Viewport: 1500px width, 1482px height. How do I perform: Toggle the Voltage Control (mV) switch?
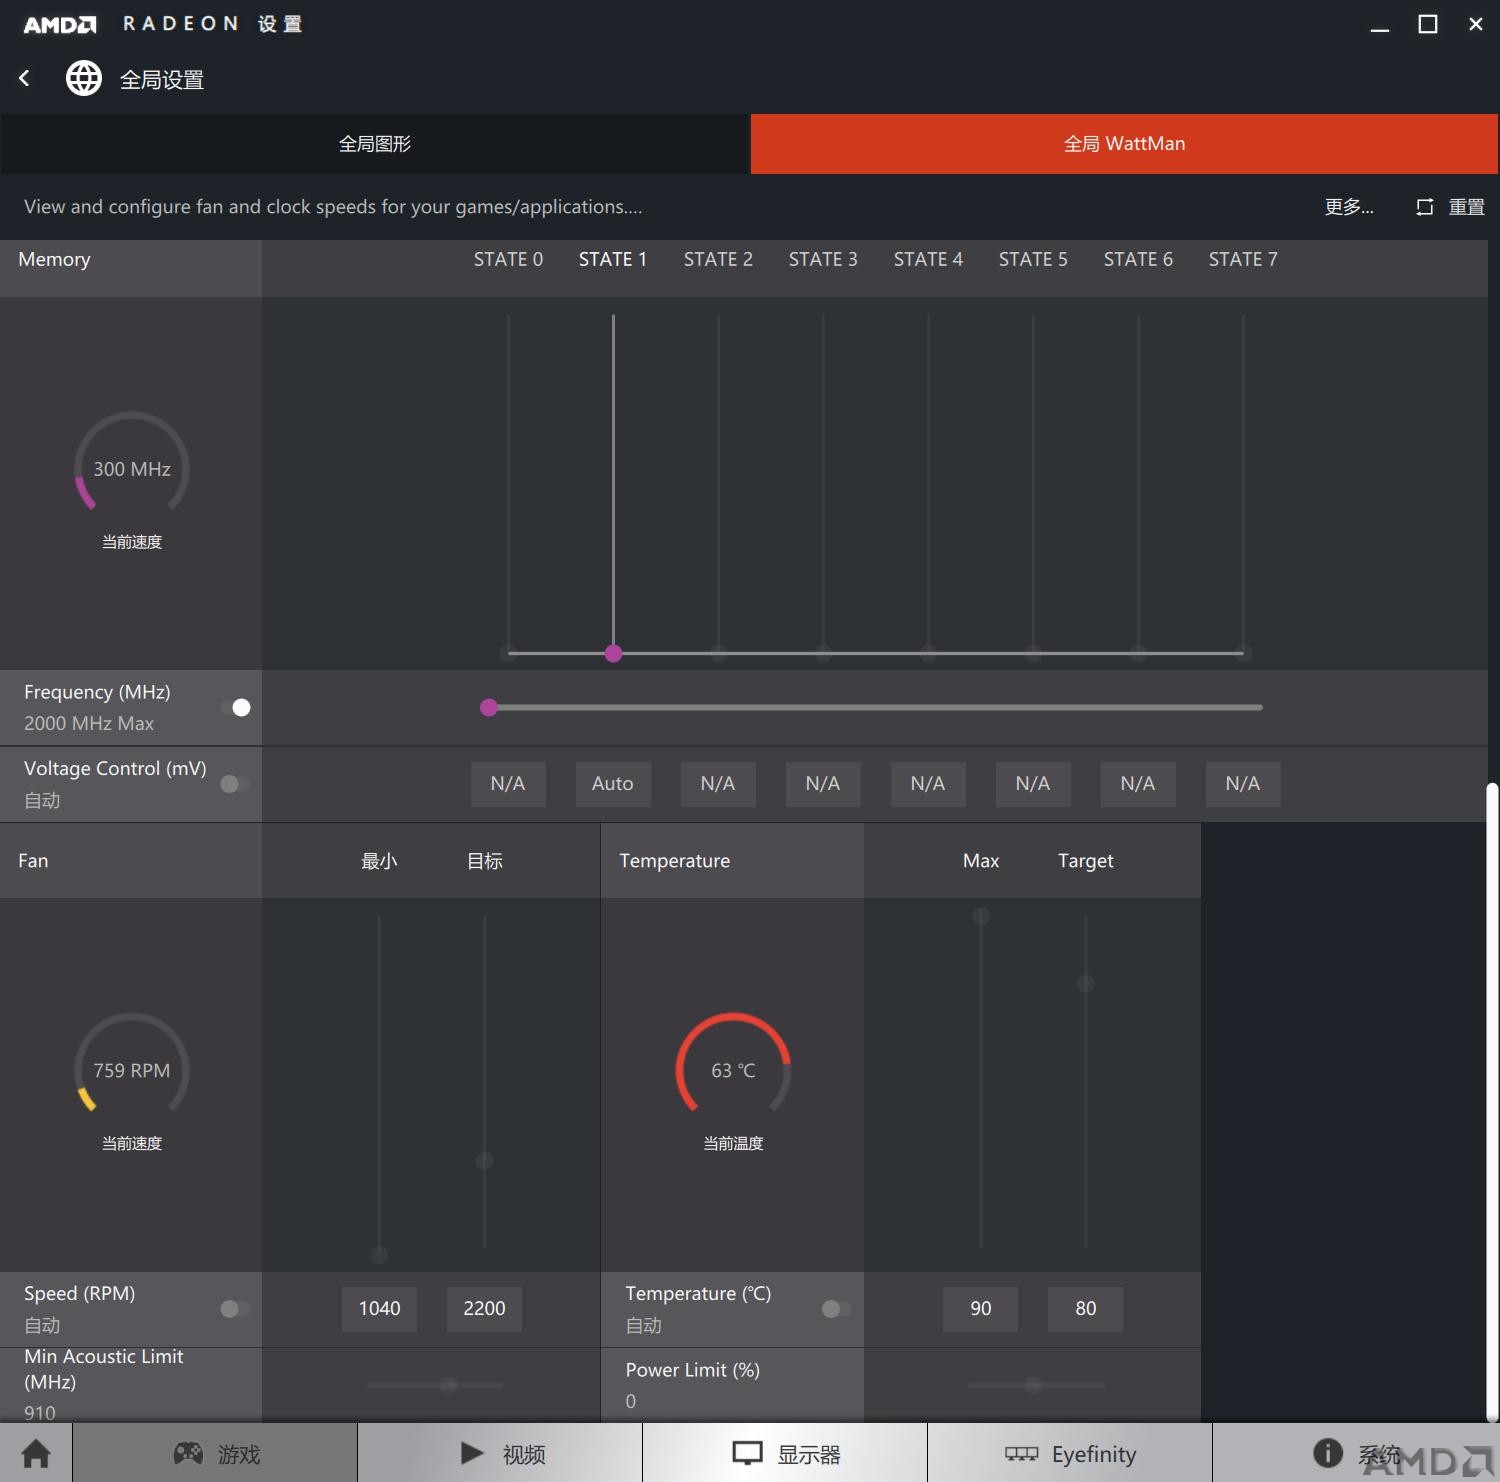pos(236,784)
